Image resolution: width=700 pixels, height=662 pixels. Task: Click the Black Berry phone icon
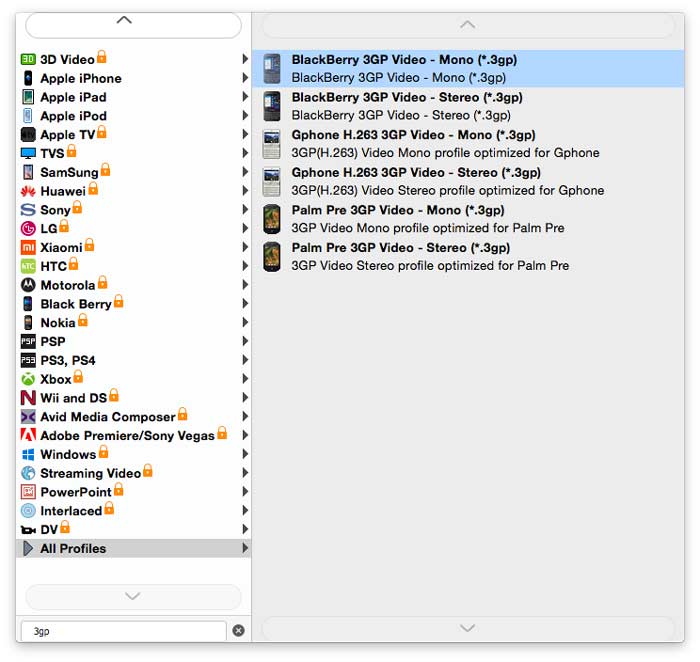coord(28,304)
